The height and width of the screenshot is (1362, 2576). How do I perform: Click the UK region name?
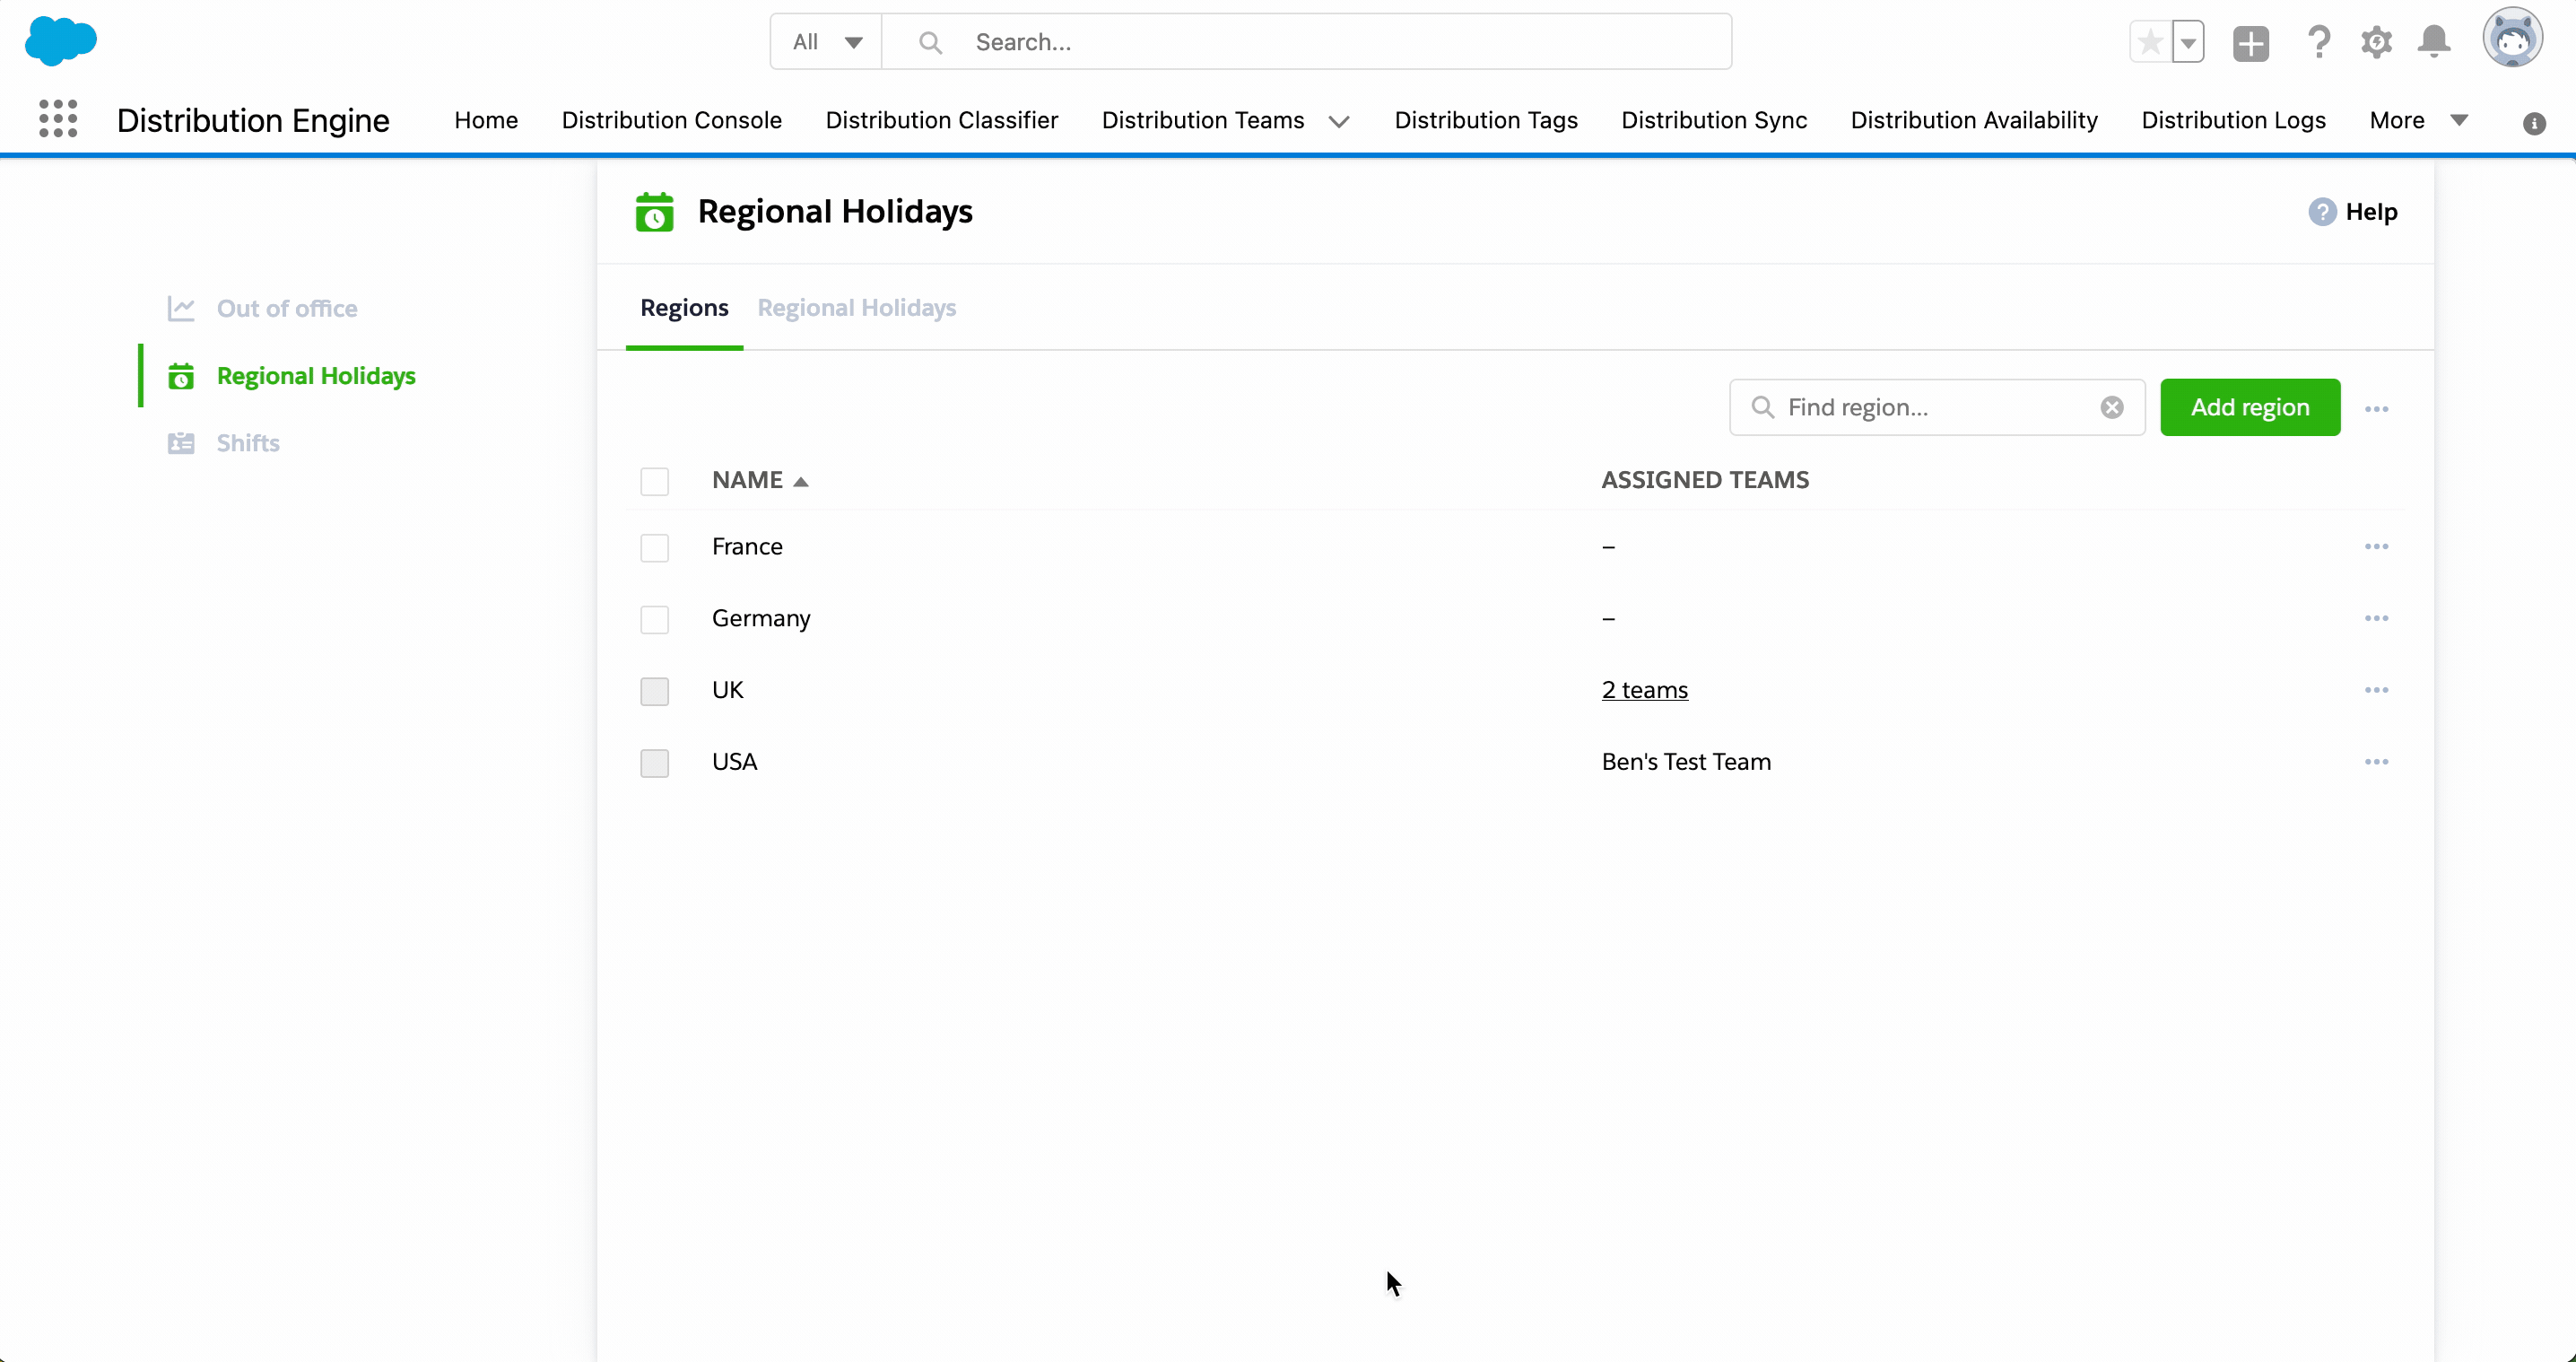click(728, 690)
